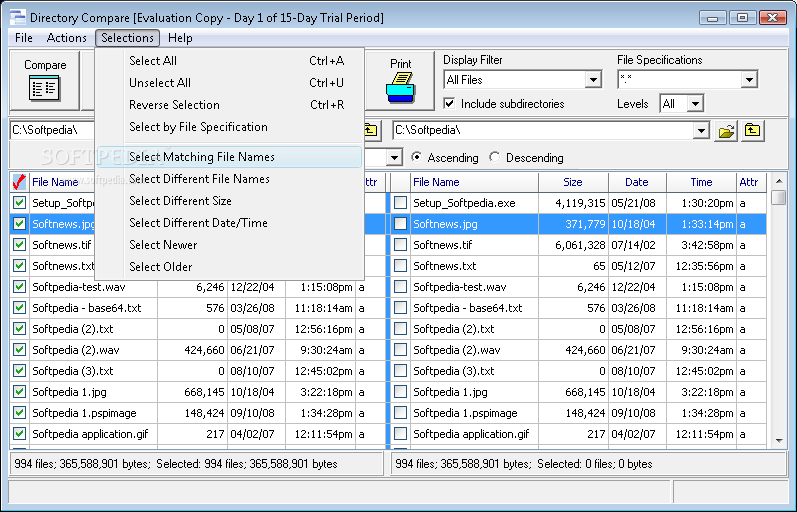Click size 6,061,328 in right pane
The height and width of the screenshot is (512, 797).
tap(580, 245)
